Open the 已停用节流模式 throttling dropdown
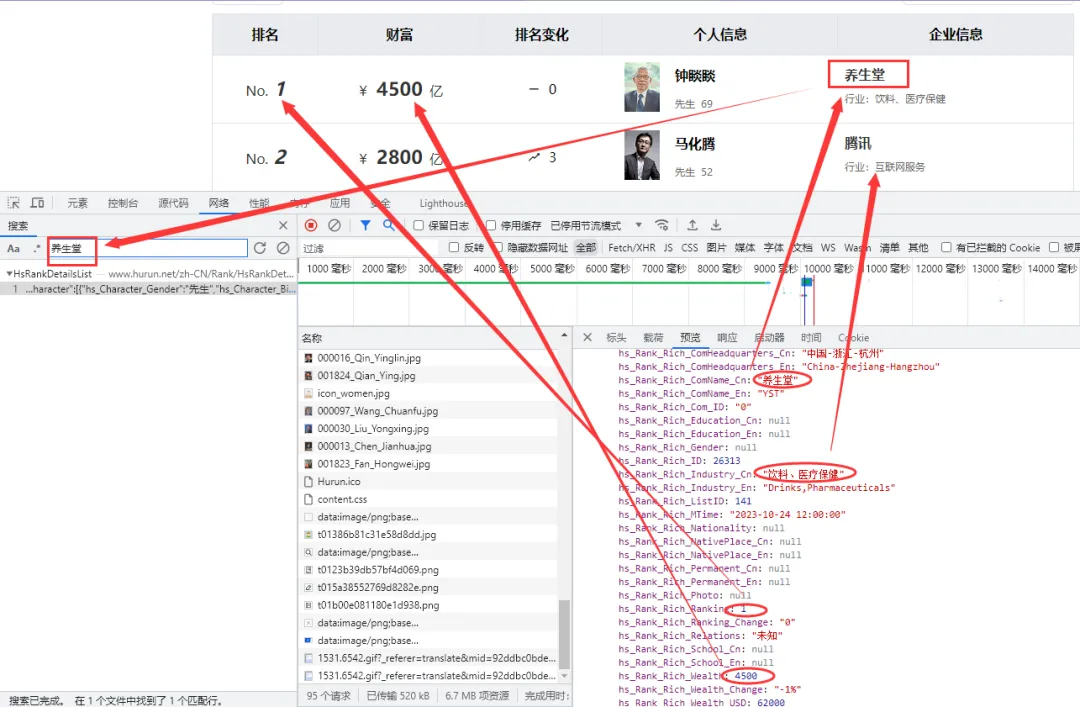The height and width of the screenshot is (707, 1080). pyautogui.click(x=596, y=225)
